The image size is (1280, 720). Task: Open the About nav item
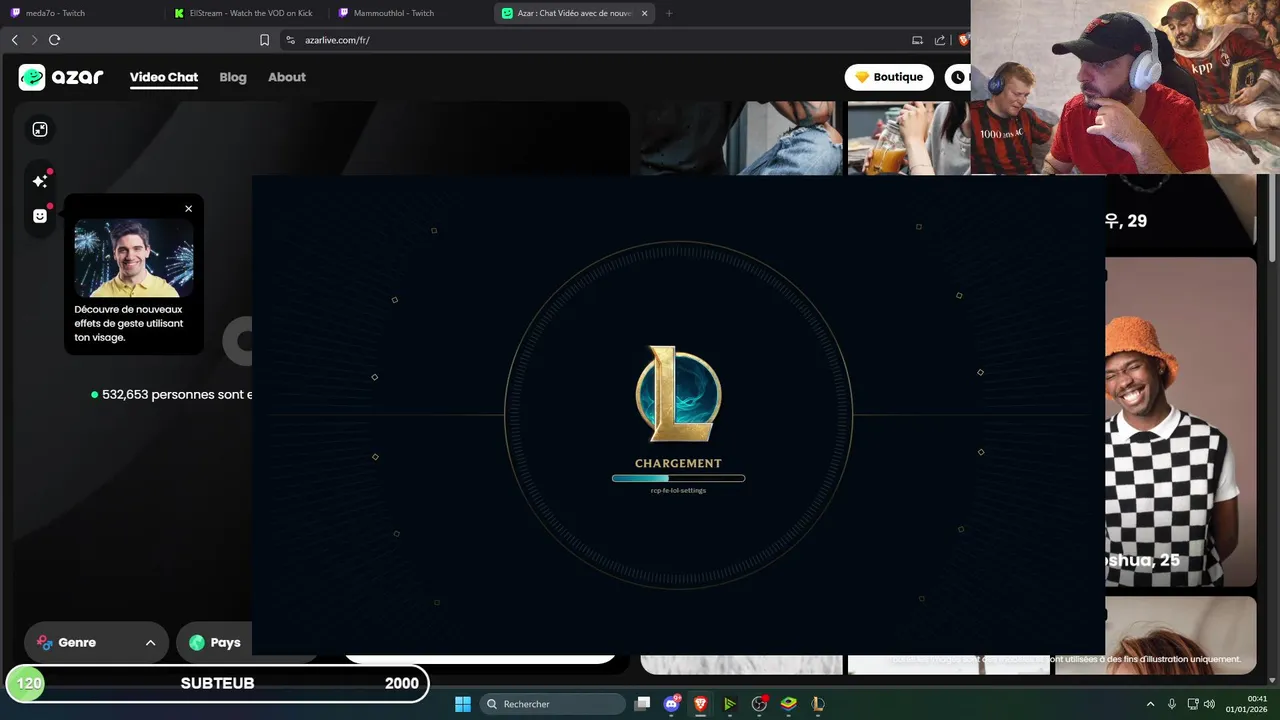coord(287,77)
